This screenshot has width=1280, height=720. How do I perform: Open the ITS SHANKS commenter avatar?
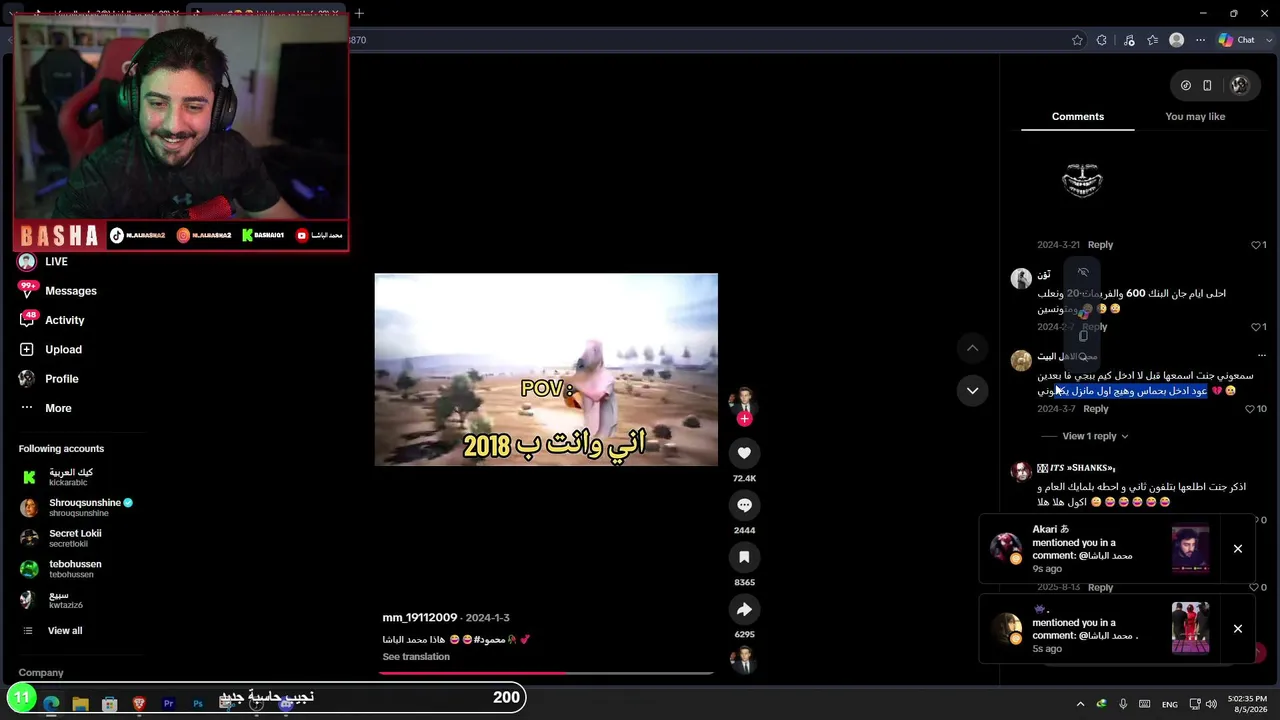coord(1021,472)
